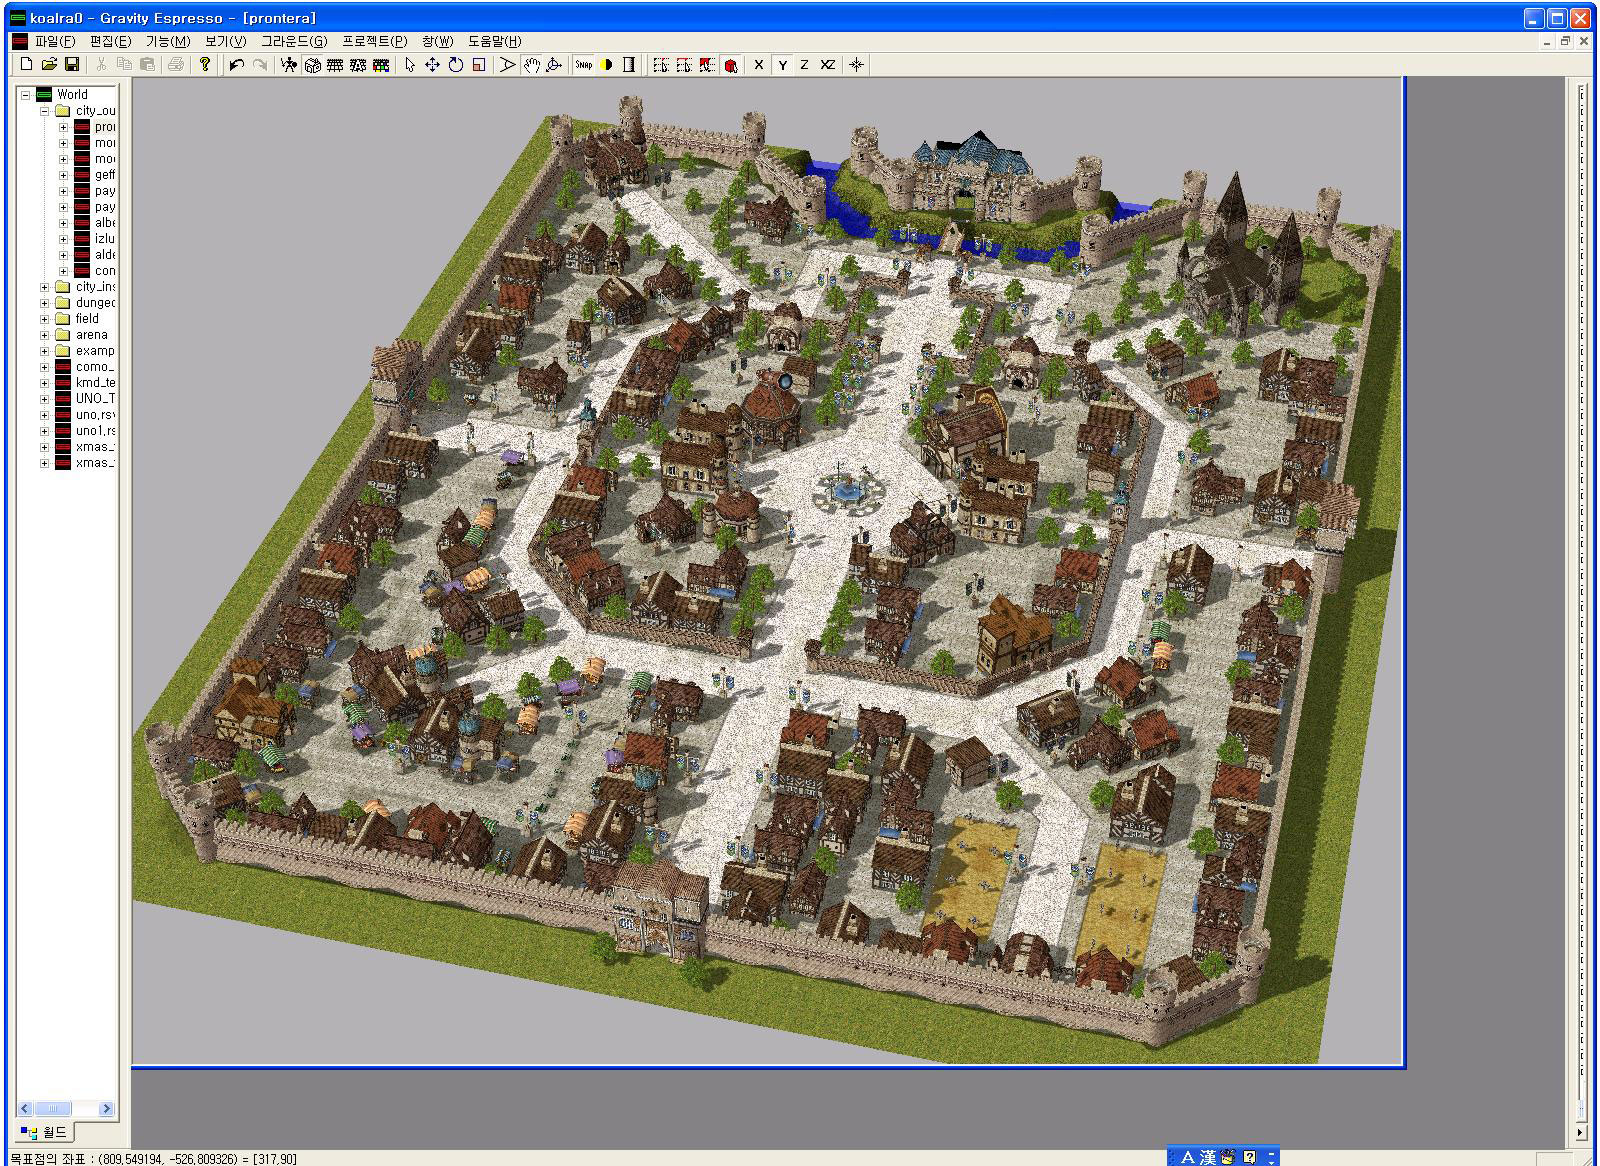Click the second dashed-grid selection icon
This screenshot has width=1600, height=1166.
point(684,64)
